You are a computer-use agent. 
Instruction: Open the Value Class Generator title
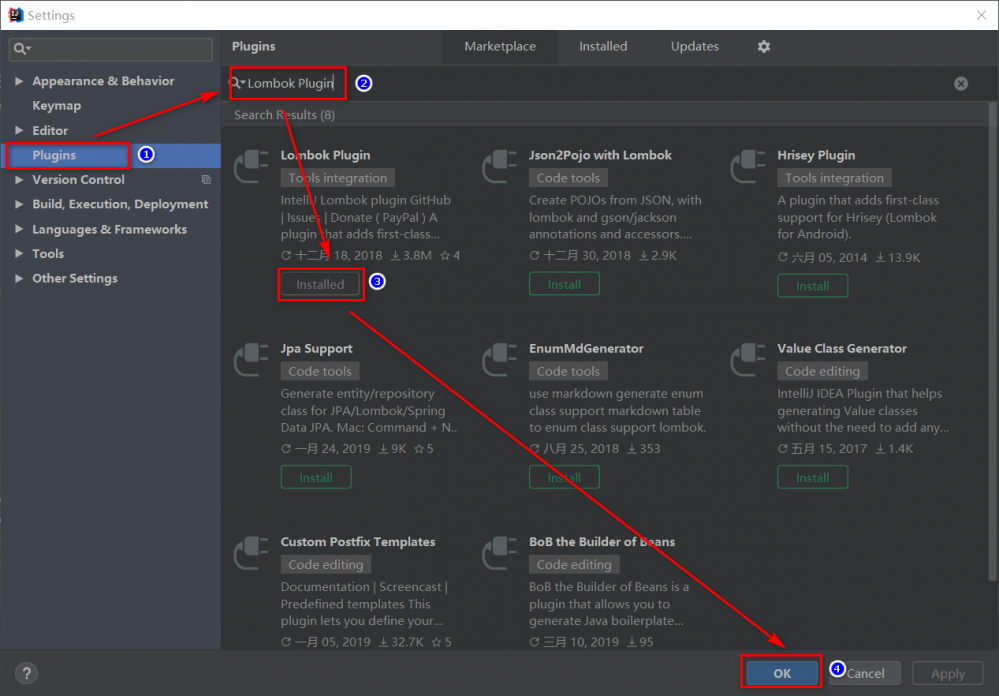tap(842, 349)
